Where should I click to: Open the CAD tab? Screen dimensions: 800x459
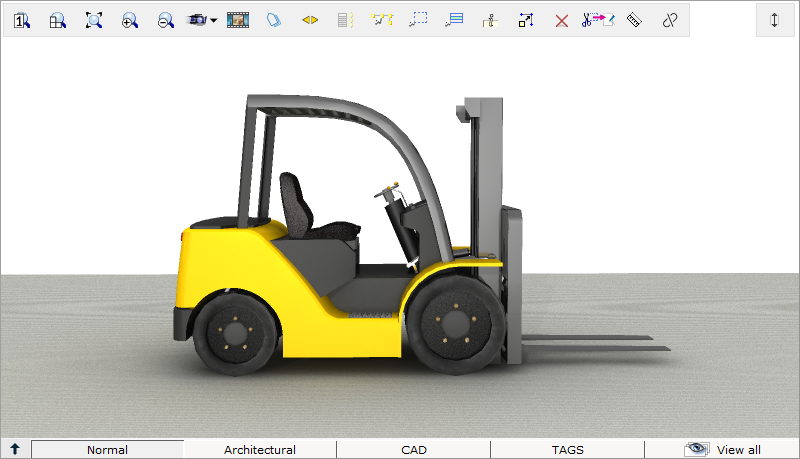414,450
